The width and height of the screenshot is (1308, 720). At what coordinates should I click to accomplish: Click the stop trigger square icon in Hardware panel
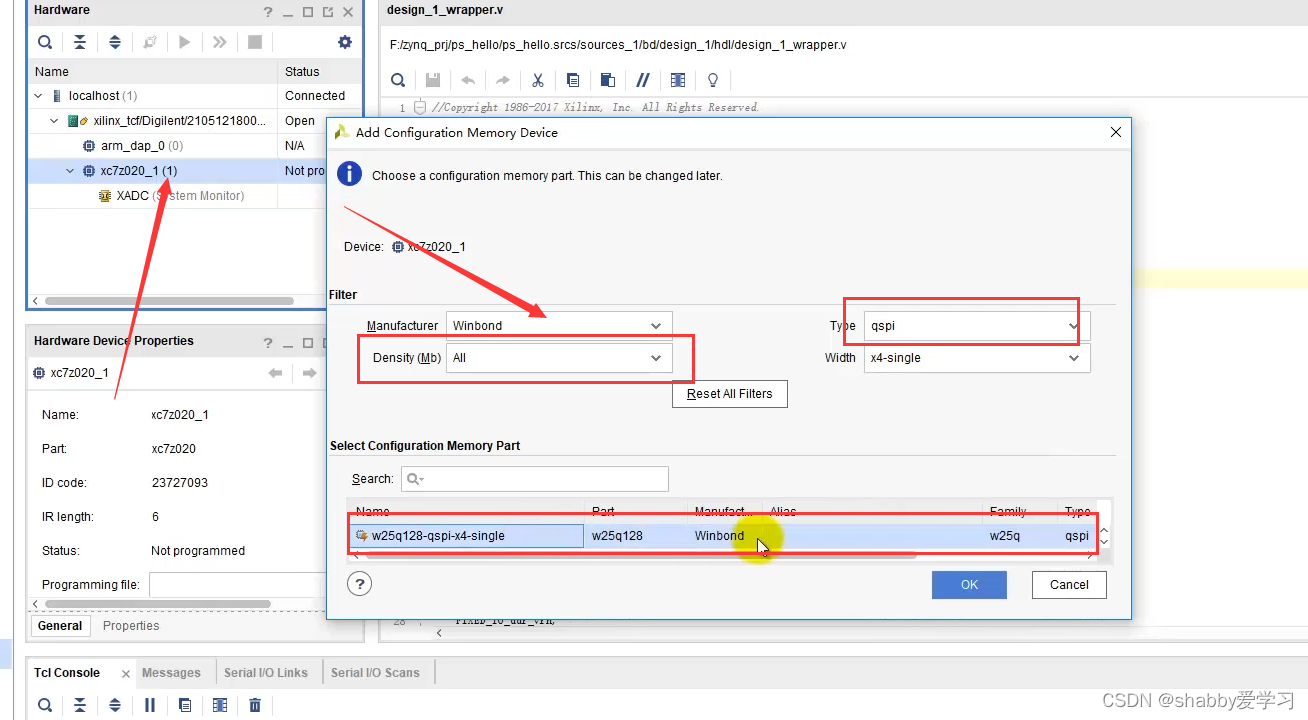tap(255, 42)
